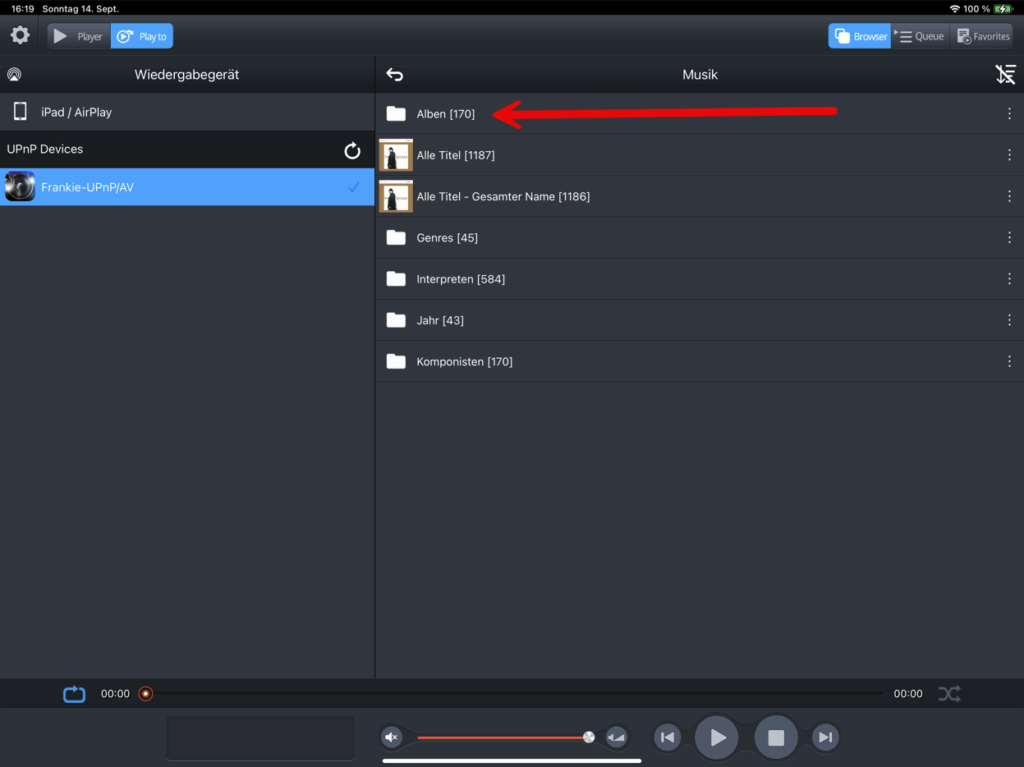Viewport: 1024px width, 767px height.
Task: Mute the volume with speaker icon
Action: click(x=392, y=738)
